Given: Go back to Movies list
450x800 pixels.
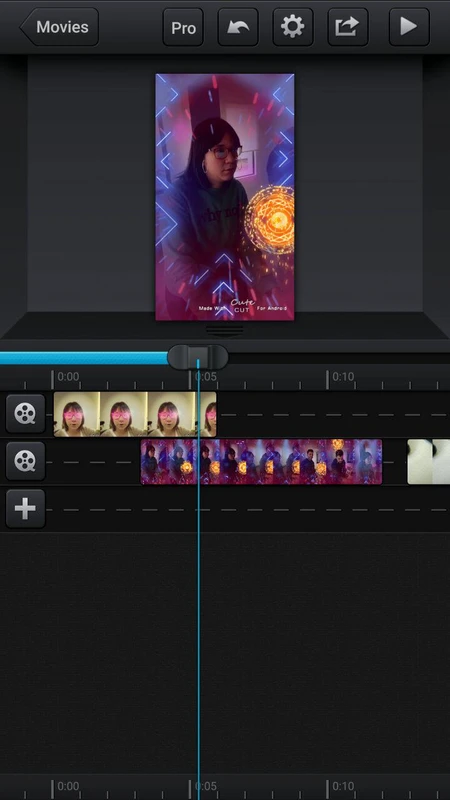Looking at the screenshot, I should (59, 27).
